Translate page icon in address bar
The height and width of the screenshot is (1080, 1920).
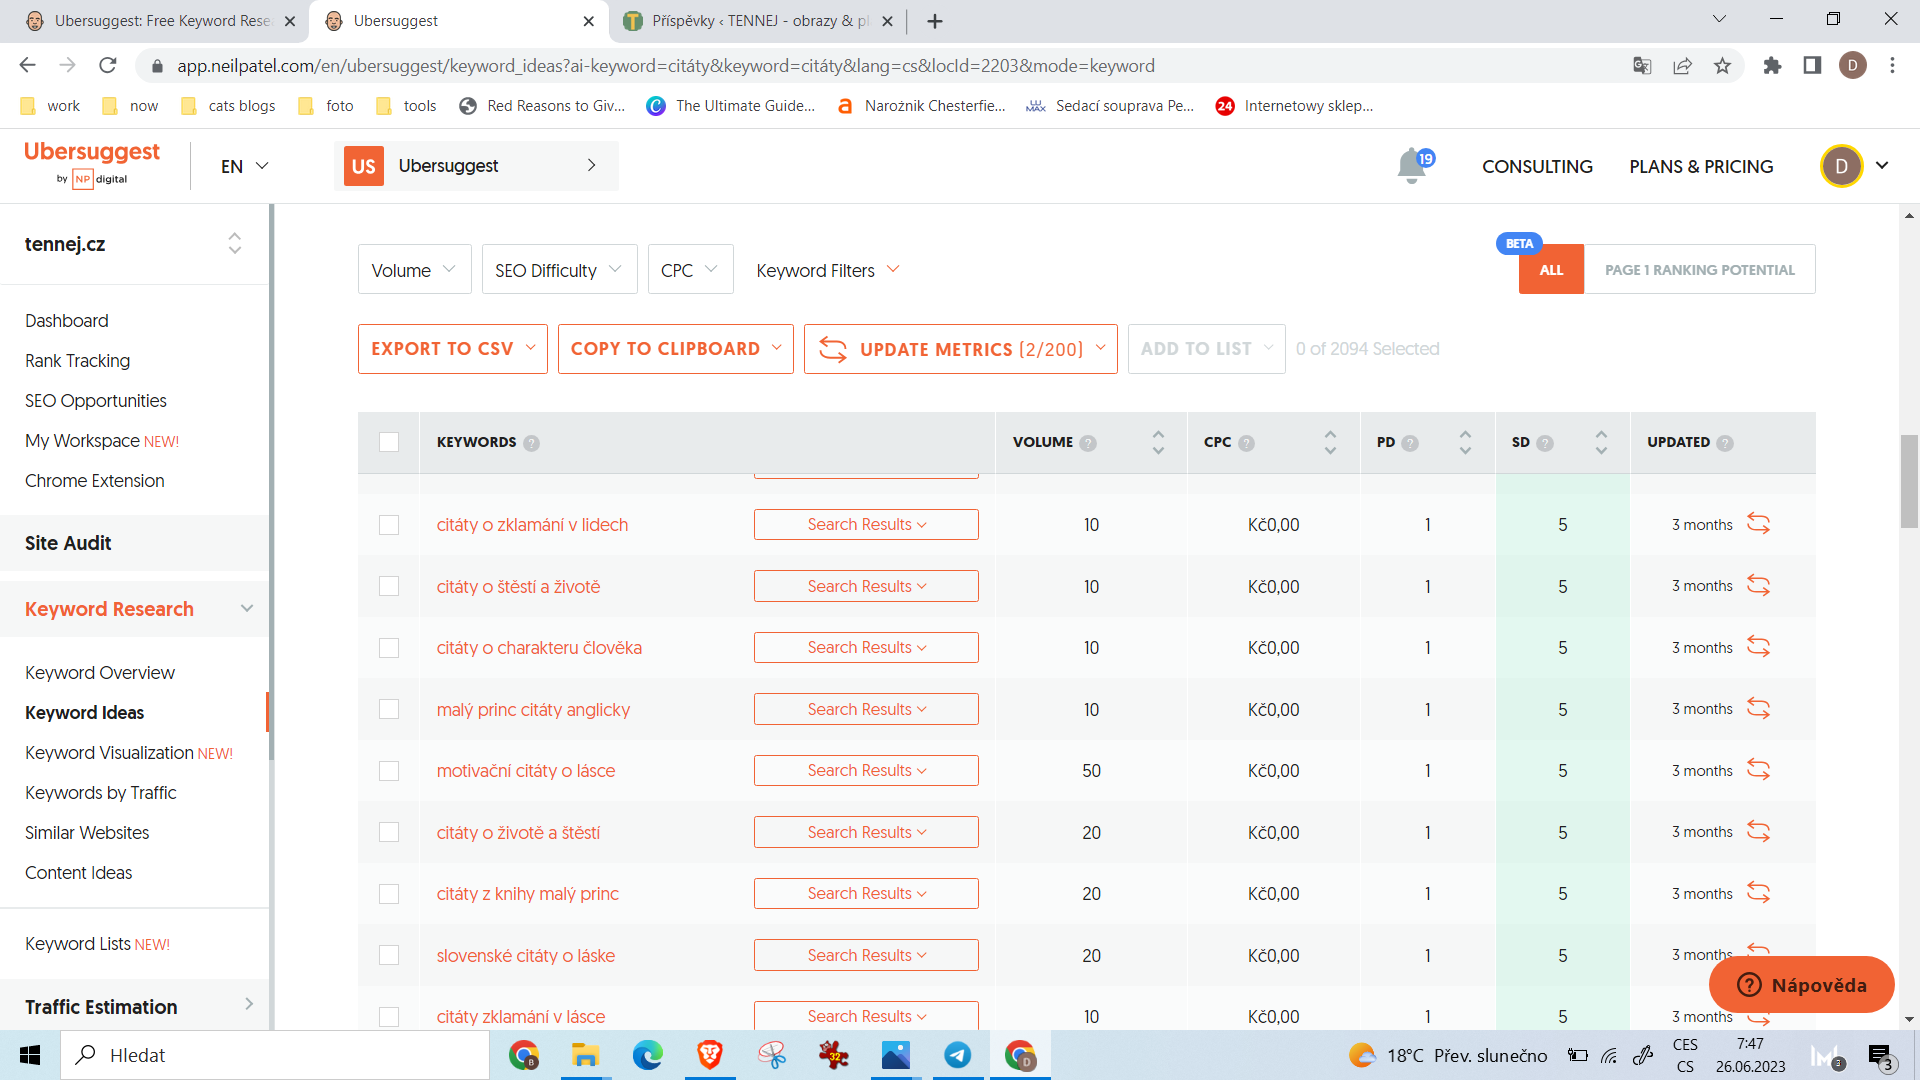coord(1642,66)
